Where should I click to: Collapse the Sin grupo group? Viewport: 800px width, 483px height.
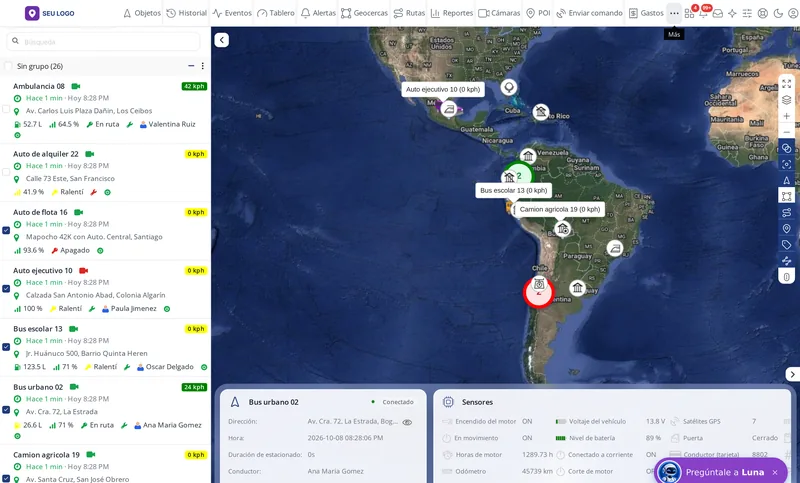click(191, 66)
